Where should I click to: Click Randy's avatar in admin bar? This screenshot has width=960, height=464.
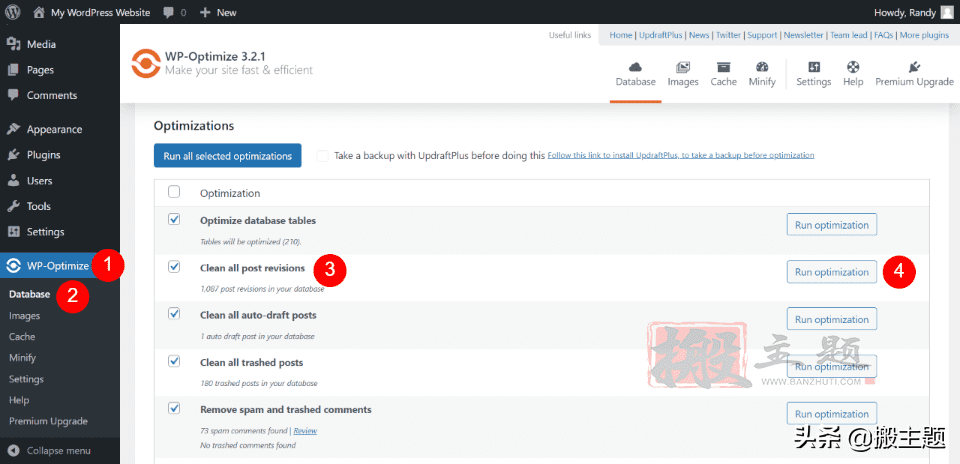(x=946, y=12)
